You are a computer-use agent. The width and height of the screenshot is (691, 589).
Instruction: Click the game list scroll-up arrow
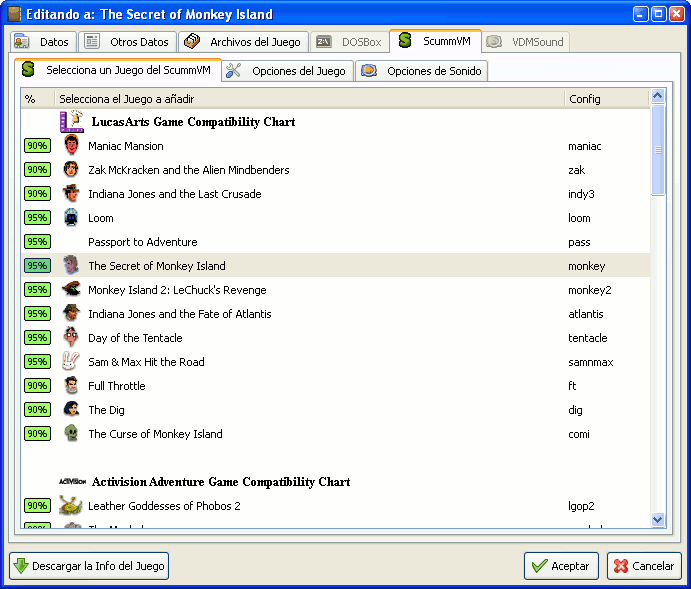(x=658, y=96)
